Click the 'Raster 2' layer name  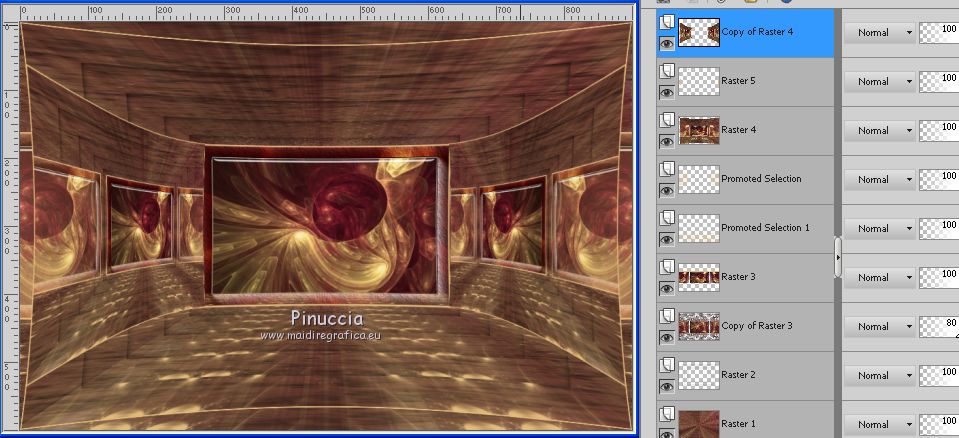[x=738, y=374]
